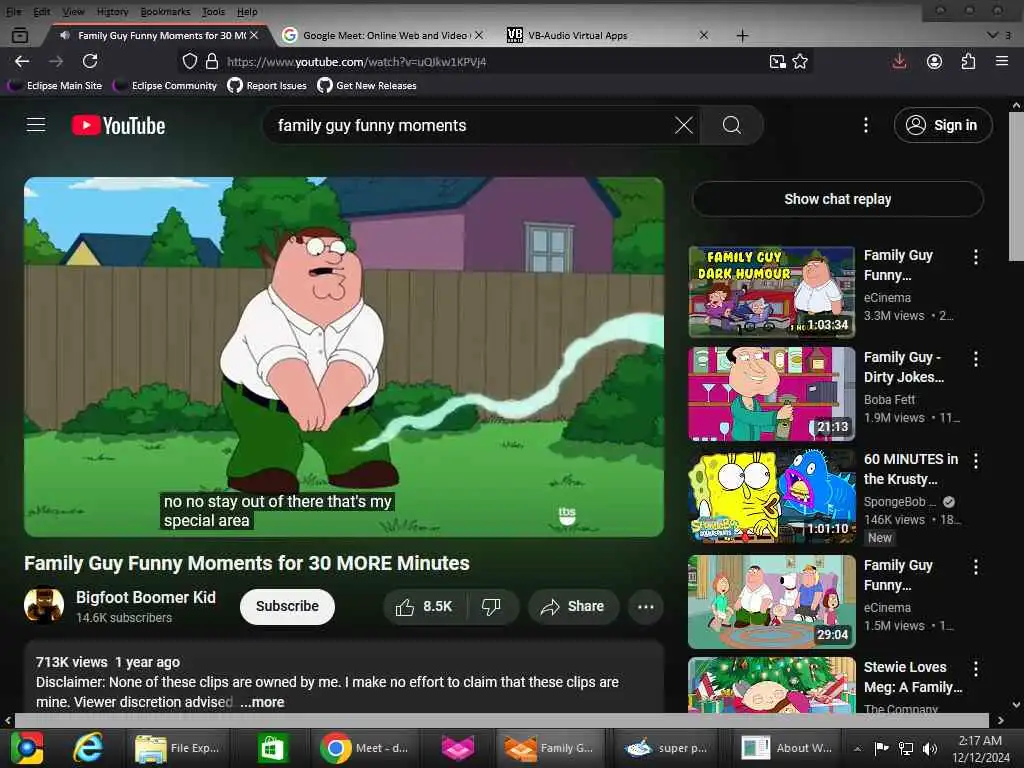Open the Tools menu
The image size is (1024, 768).
(x=213, y=11)
